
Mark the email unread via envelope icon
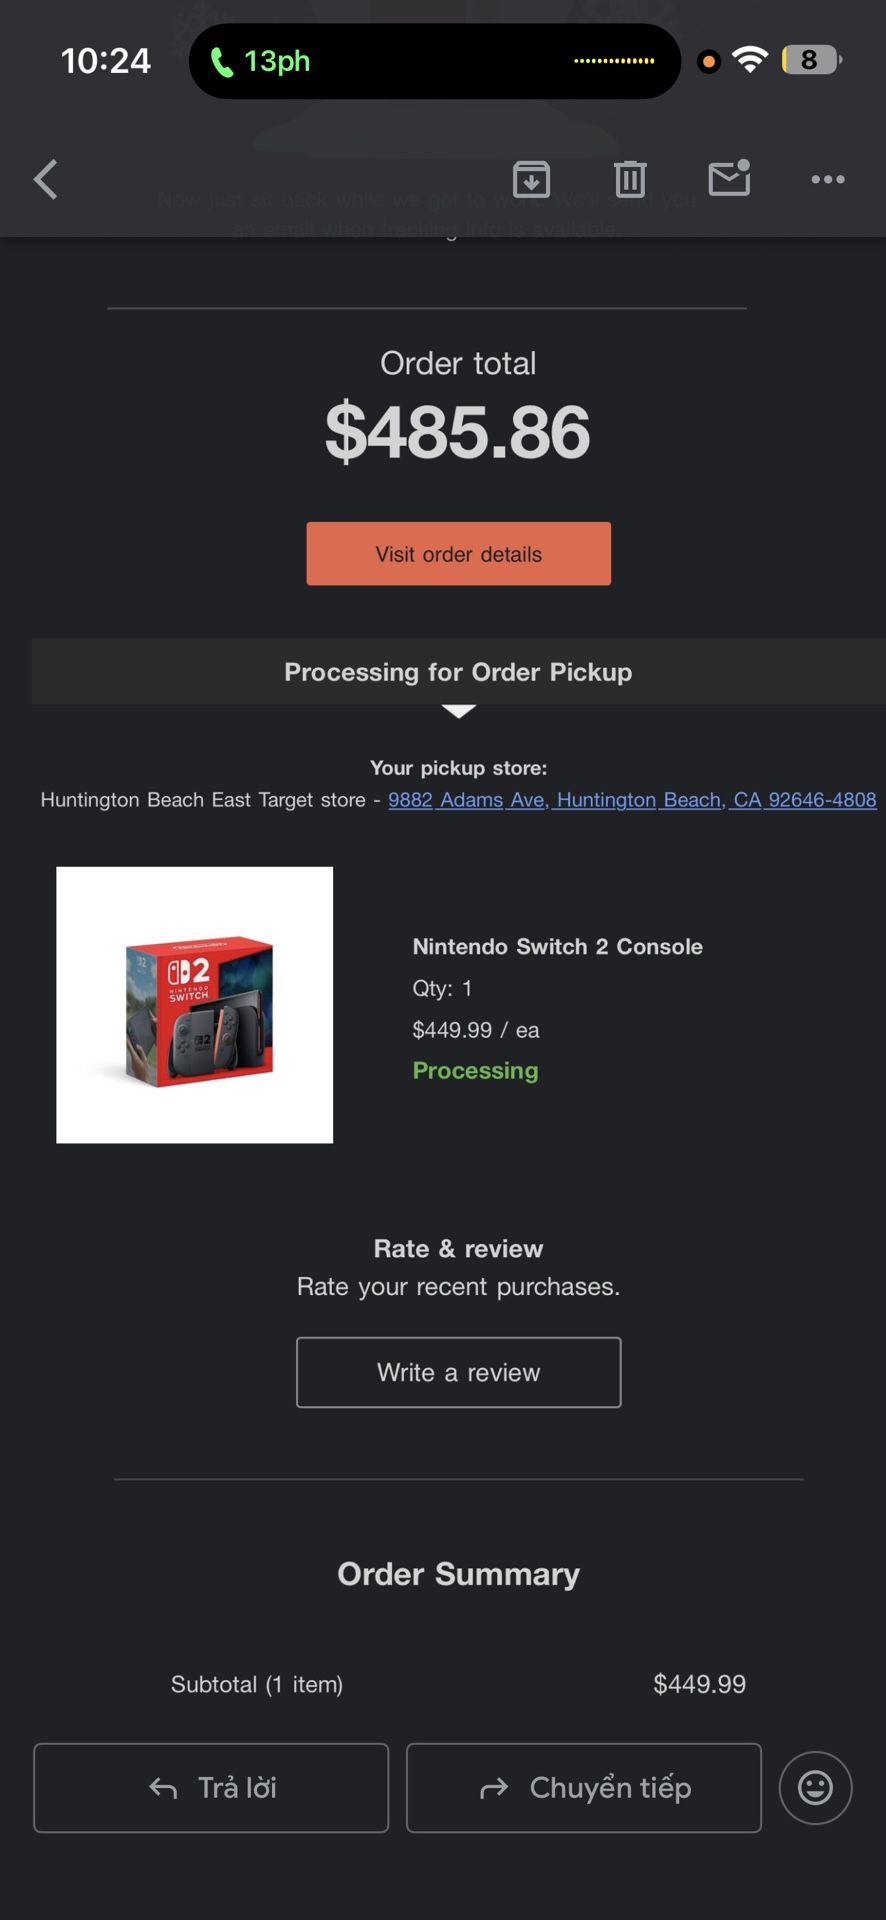(728, 179)
